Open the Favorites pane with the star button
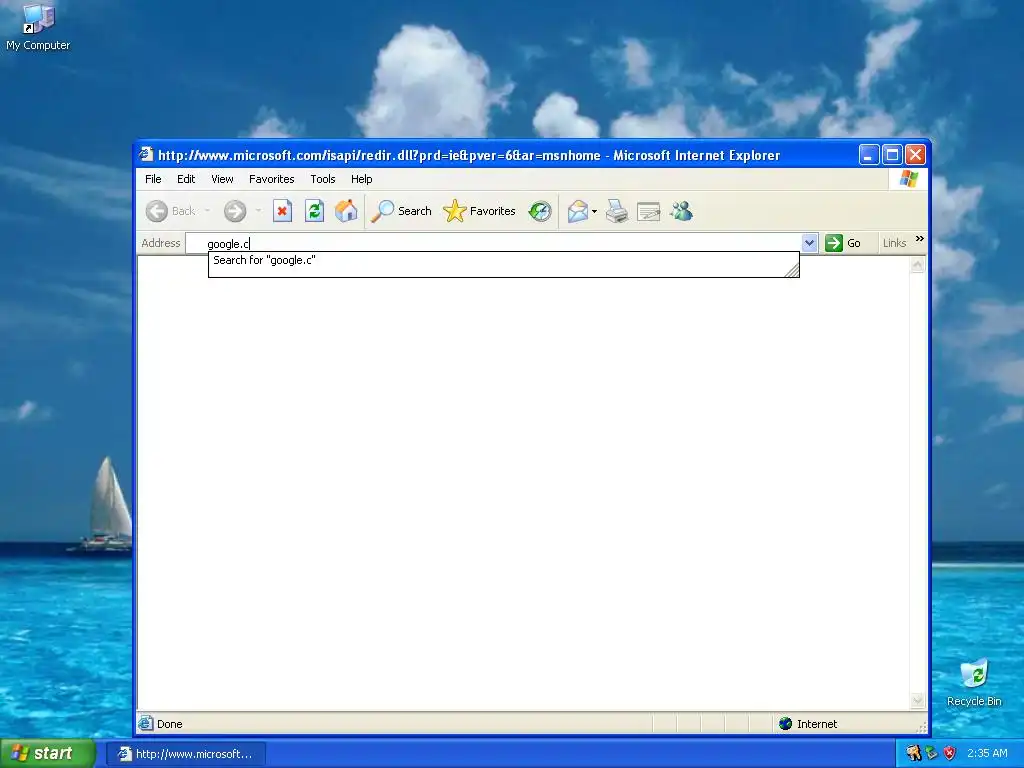This screenshot has height=768, width=1024. tap(479, 211)
